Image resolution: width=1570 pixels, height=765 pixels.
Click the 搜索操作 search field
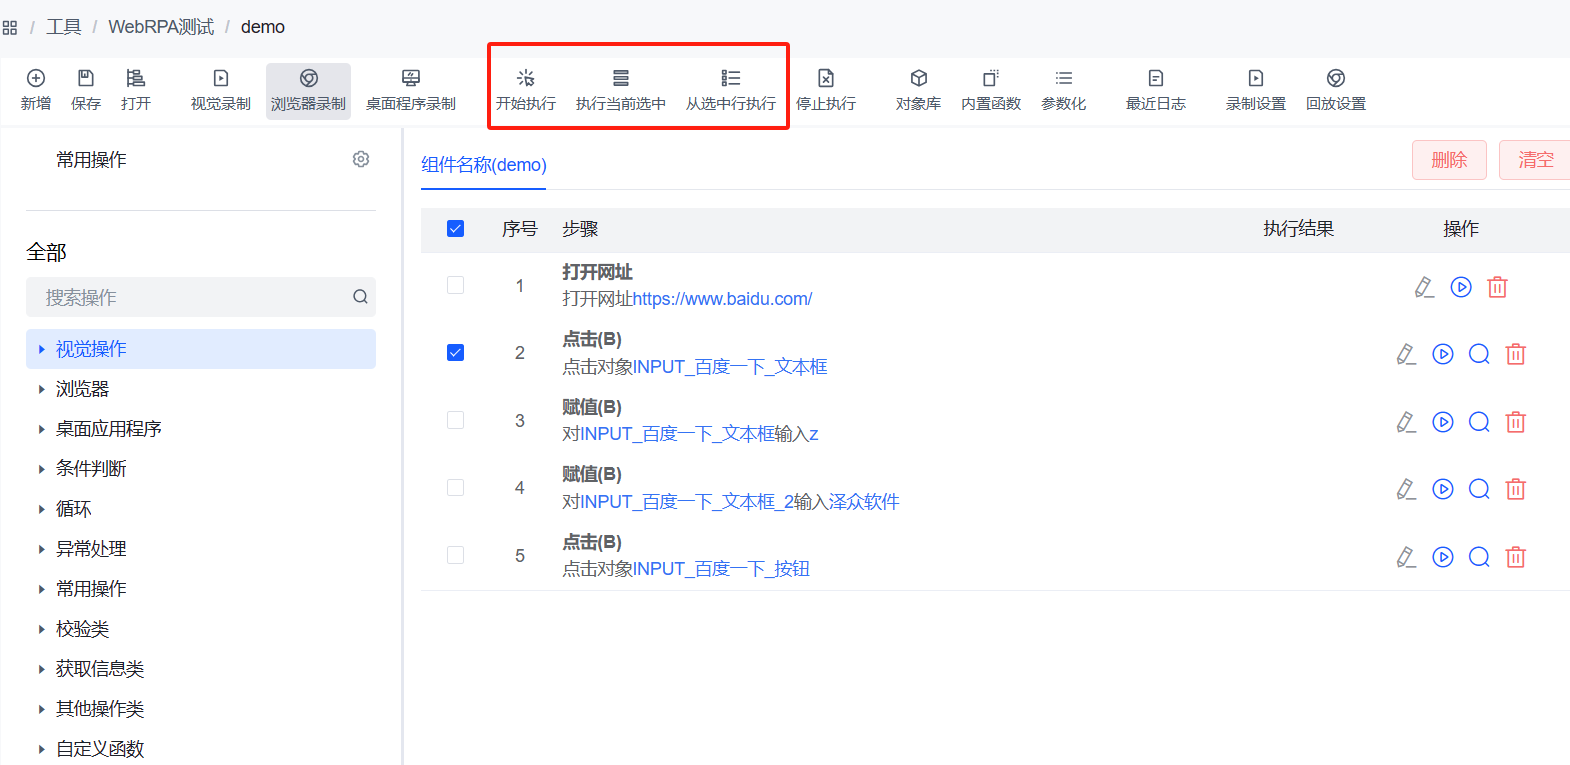[x=190, y=297]
